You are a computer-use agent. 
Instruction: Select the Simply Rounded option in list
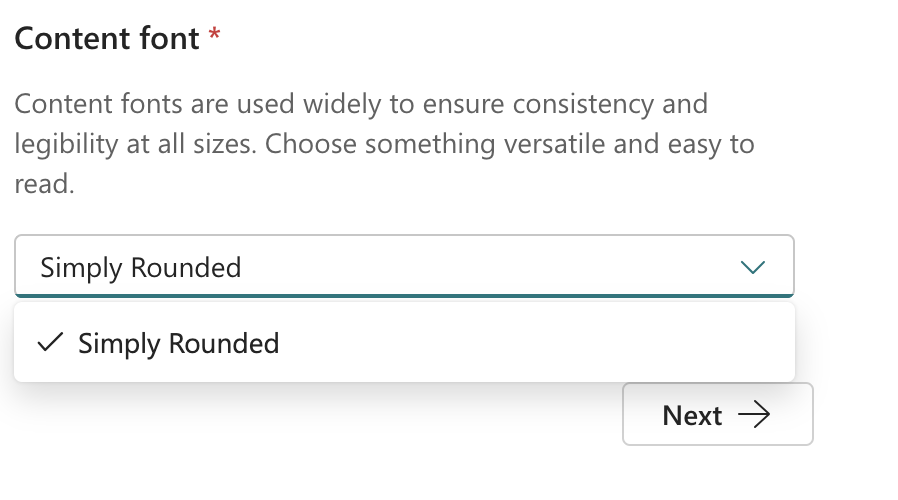(x=178, y=344)
